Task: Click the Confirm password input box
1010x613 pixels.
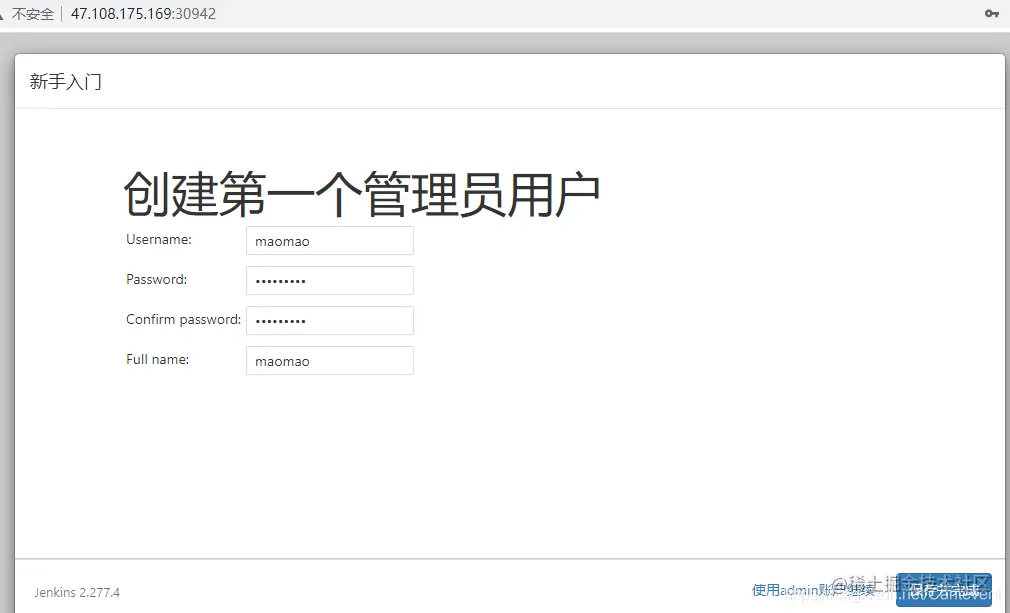Action: pyautogui.click(x=329, y=320)
